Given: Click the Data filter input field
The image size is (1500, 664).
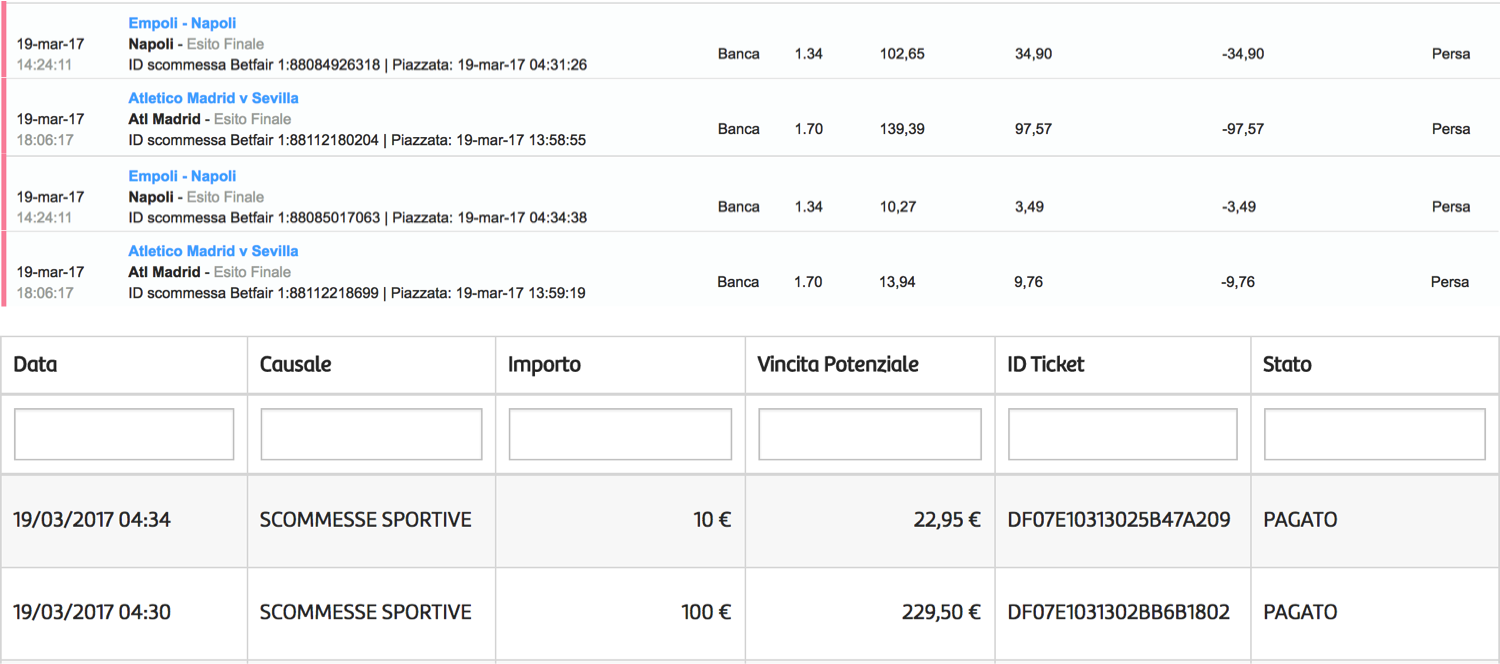Looking at the screenshot, I should [124, 434].
